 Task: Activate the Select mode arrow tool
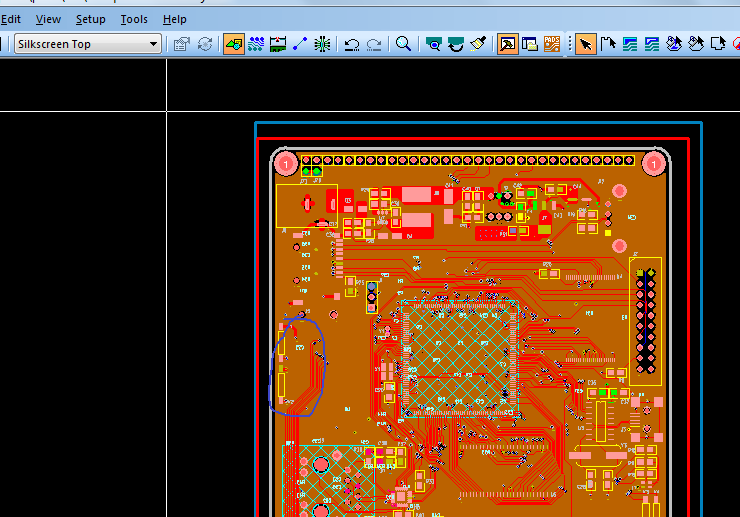pyautogui.click(x=586, y=44)
